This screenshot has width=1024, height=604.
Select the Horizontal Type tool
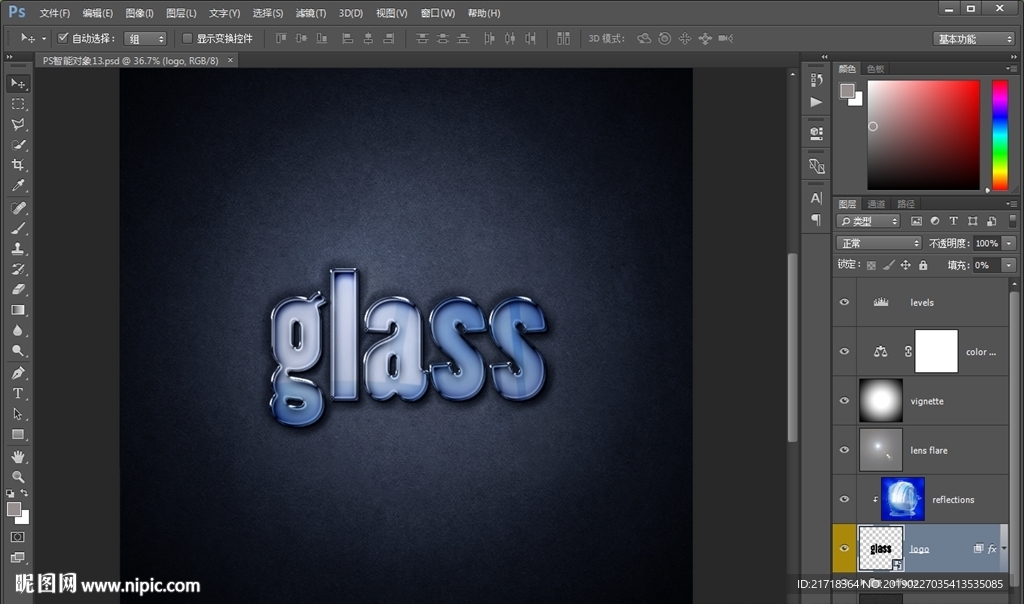[x=18, y=393]
